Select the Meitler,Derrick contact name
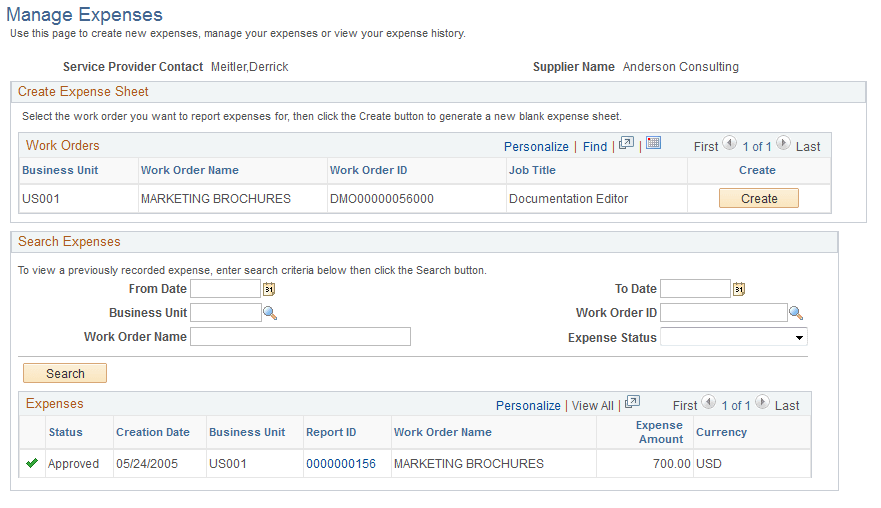Image resolution: width=881 pixels, height=508 pixels. 249,67
